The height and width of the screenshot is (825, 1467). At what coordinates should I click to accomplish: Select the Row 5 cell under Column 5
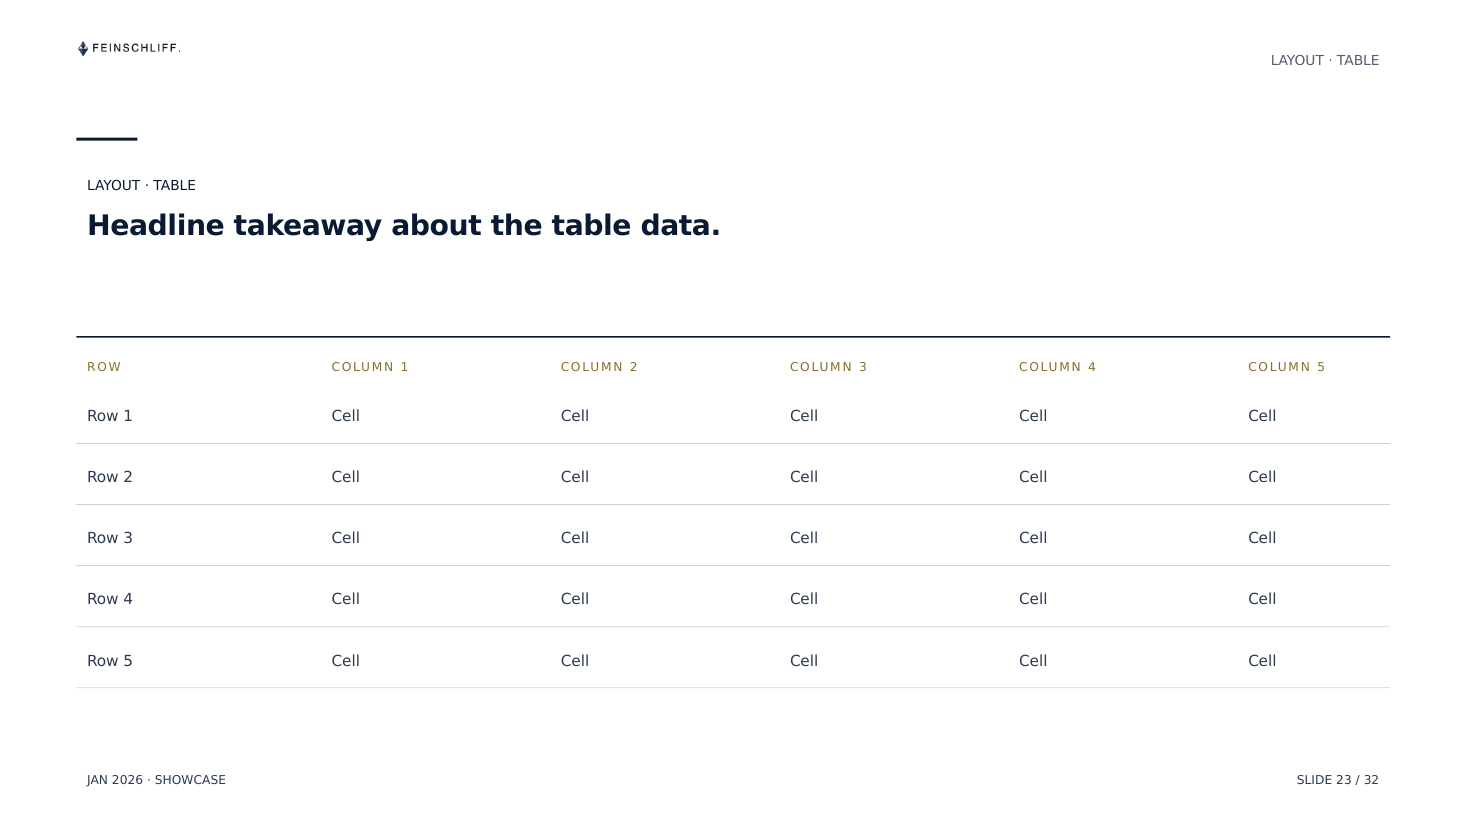click(1261, 661)
